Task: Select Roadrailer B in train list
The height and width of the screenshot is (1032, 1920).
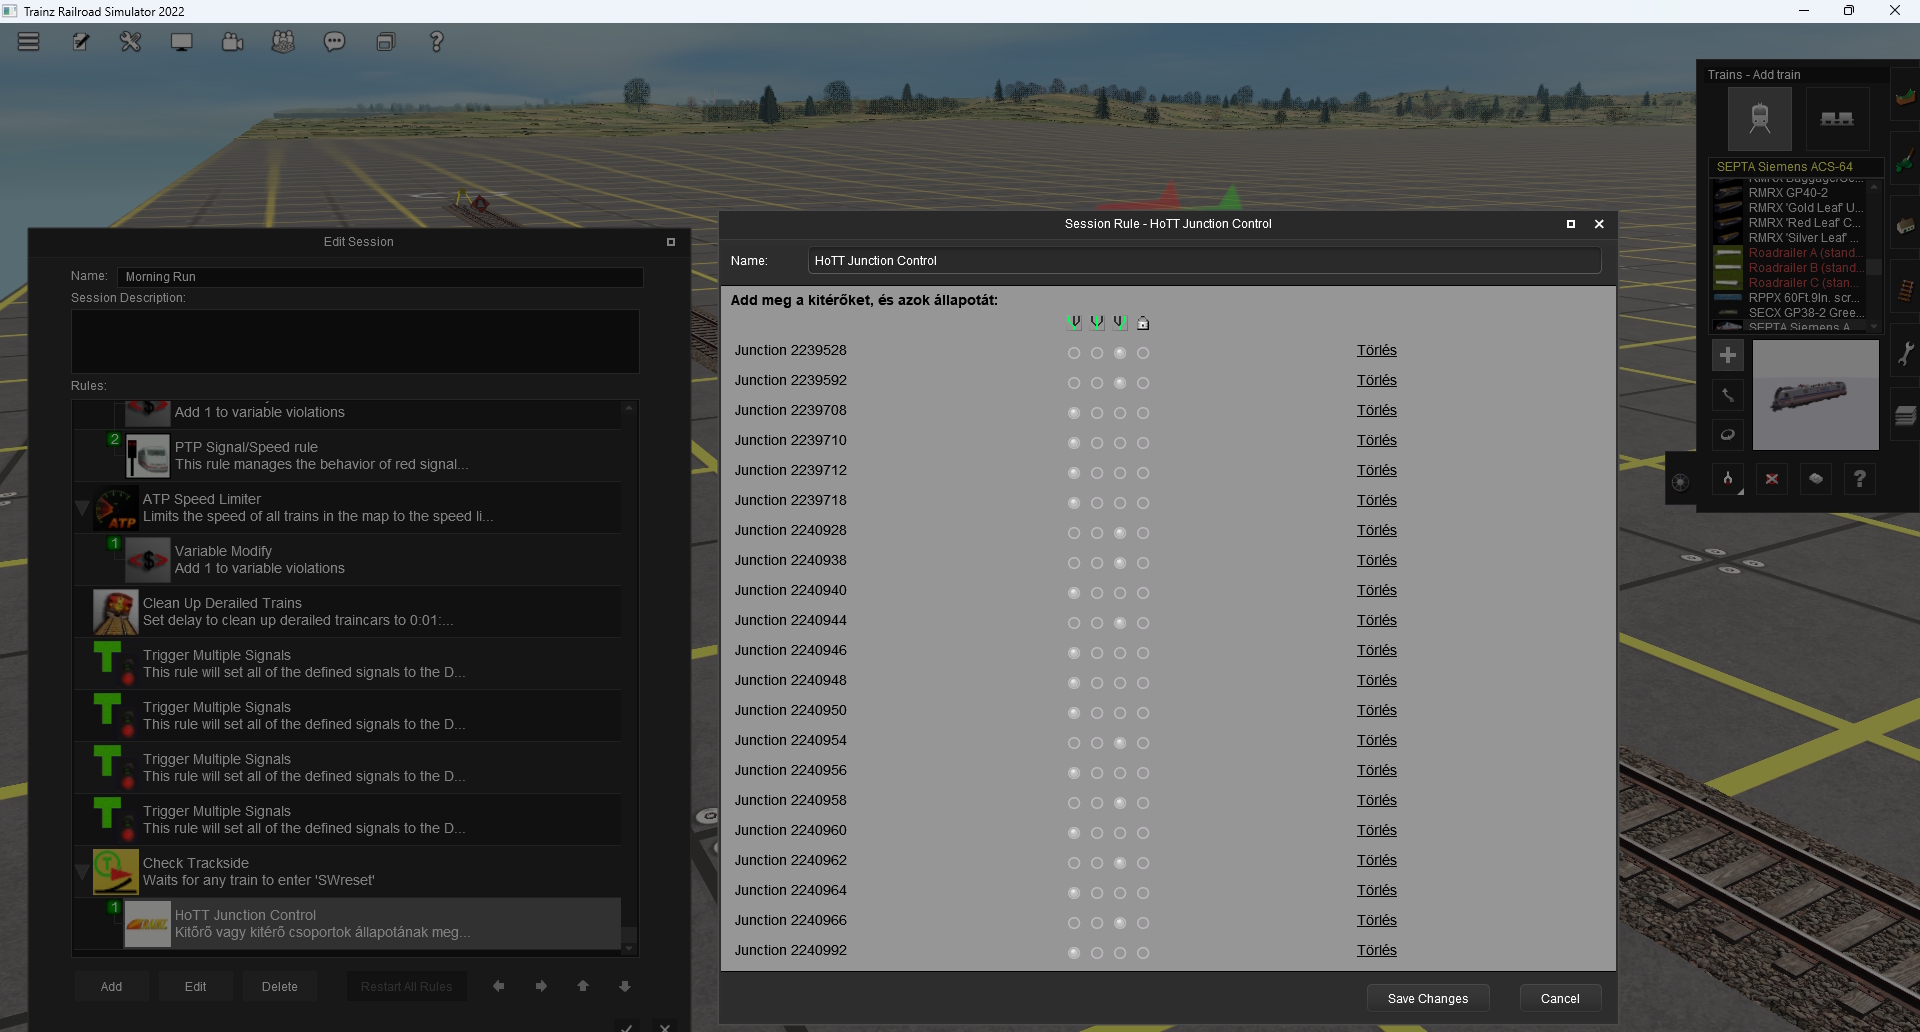Action: pyautogui.click(x=1789, y=268)
